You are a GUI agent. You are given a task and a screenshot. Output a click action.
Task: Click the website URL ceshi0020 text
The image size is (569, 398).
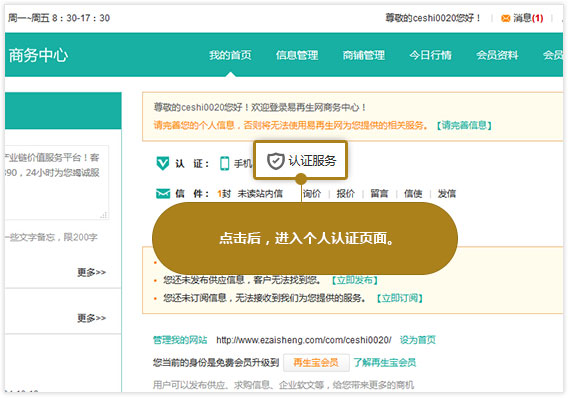(x=304, y=340)
